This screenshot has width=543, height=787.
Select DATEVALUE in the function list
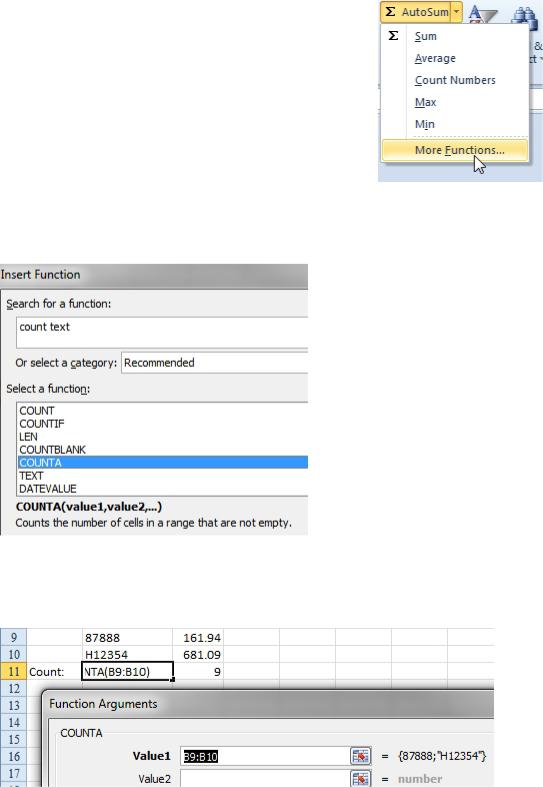(163, 489)
